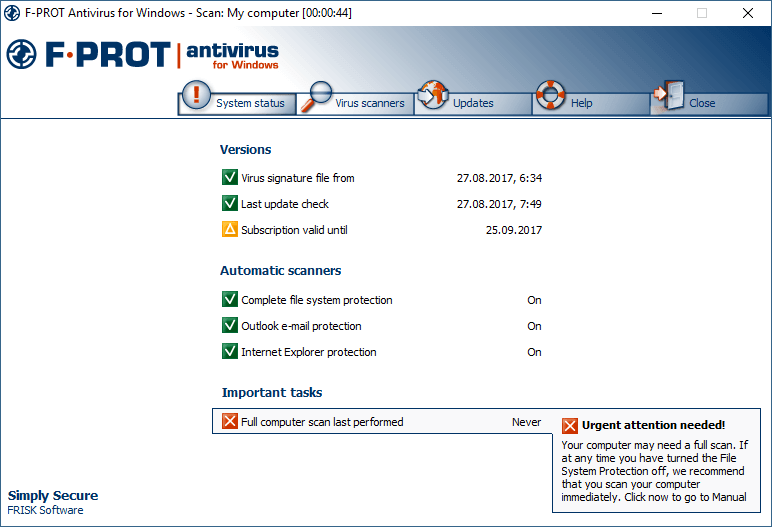Click Full computer scan last performed row
Viewport: 772px width, 527px height.
(382, 421)
